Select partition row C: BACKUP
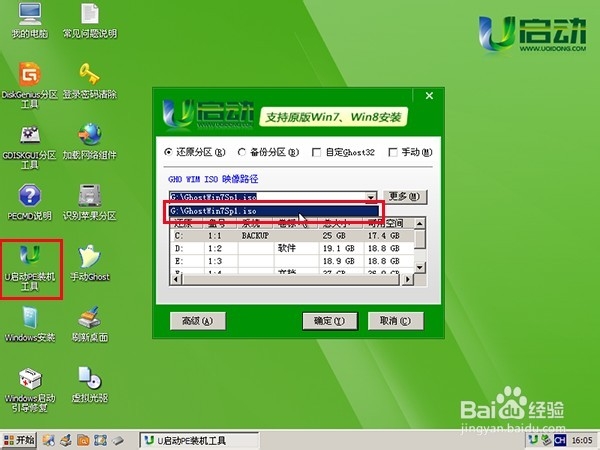 click(292, 236)
